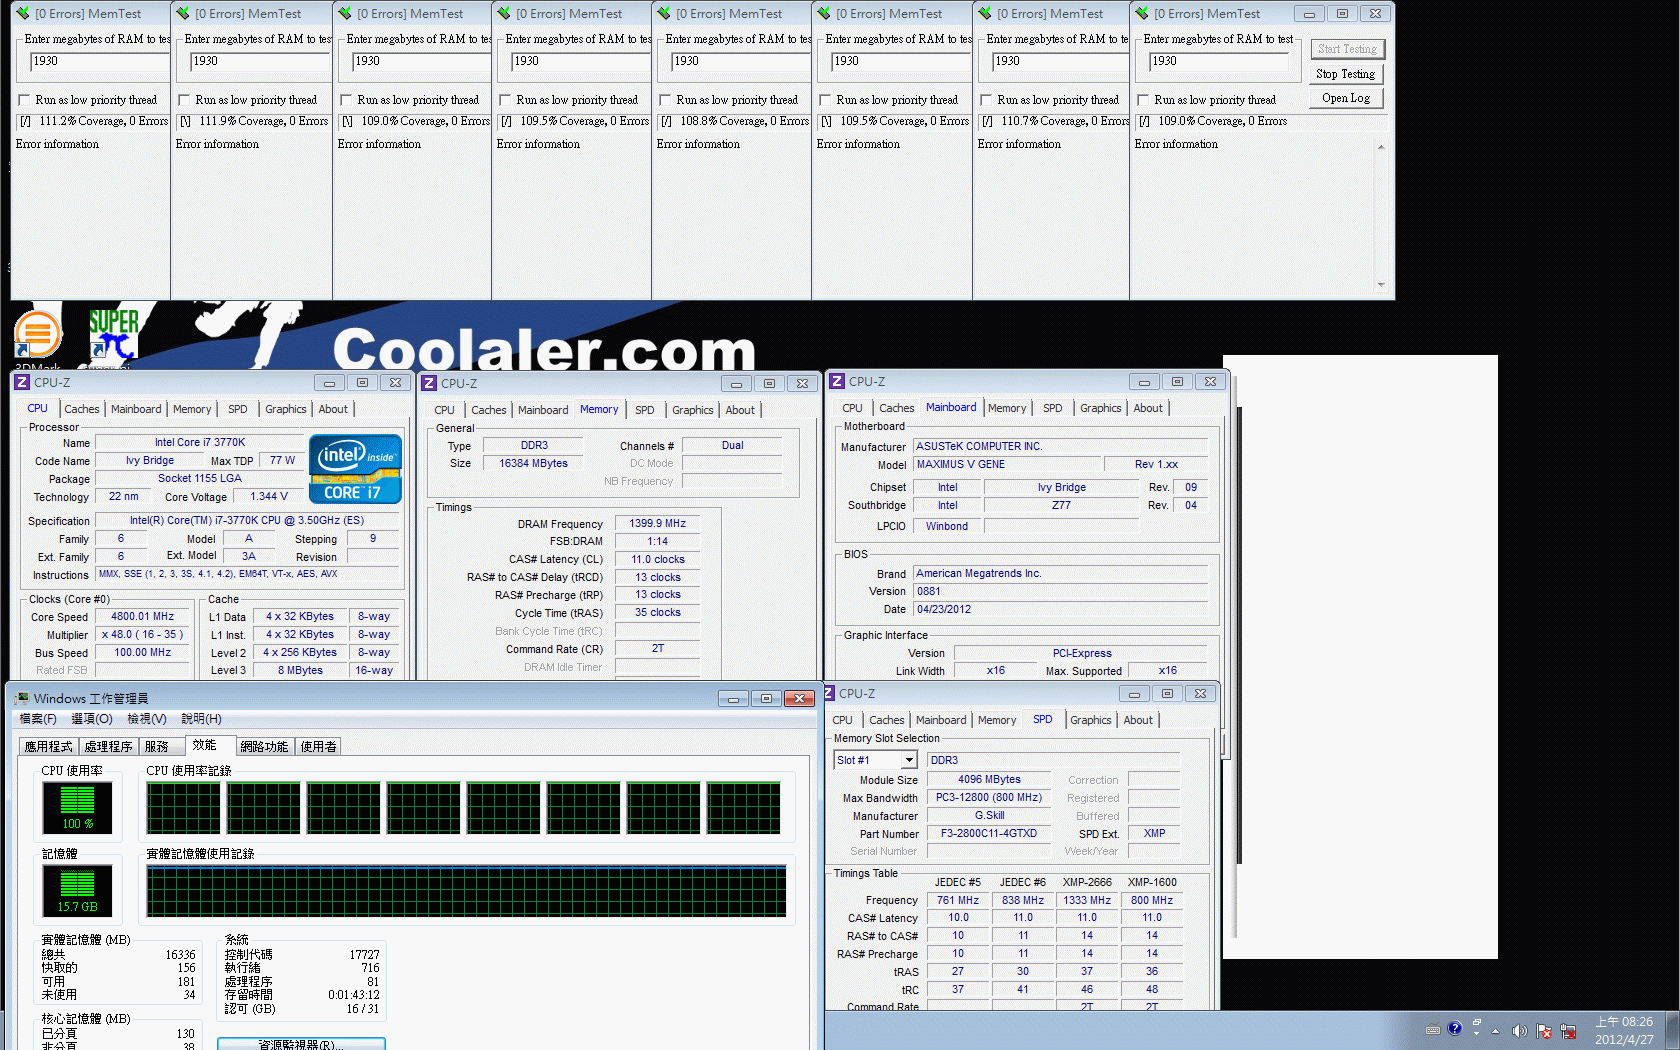Click the 資源監視器(R) button in Task Manager
Screen dimensions: 1680x1050
click(x=301, y=1044)
